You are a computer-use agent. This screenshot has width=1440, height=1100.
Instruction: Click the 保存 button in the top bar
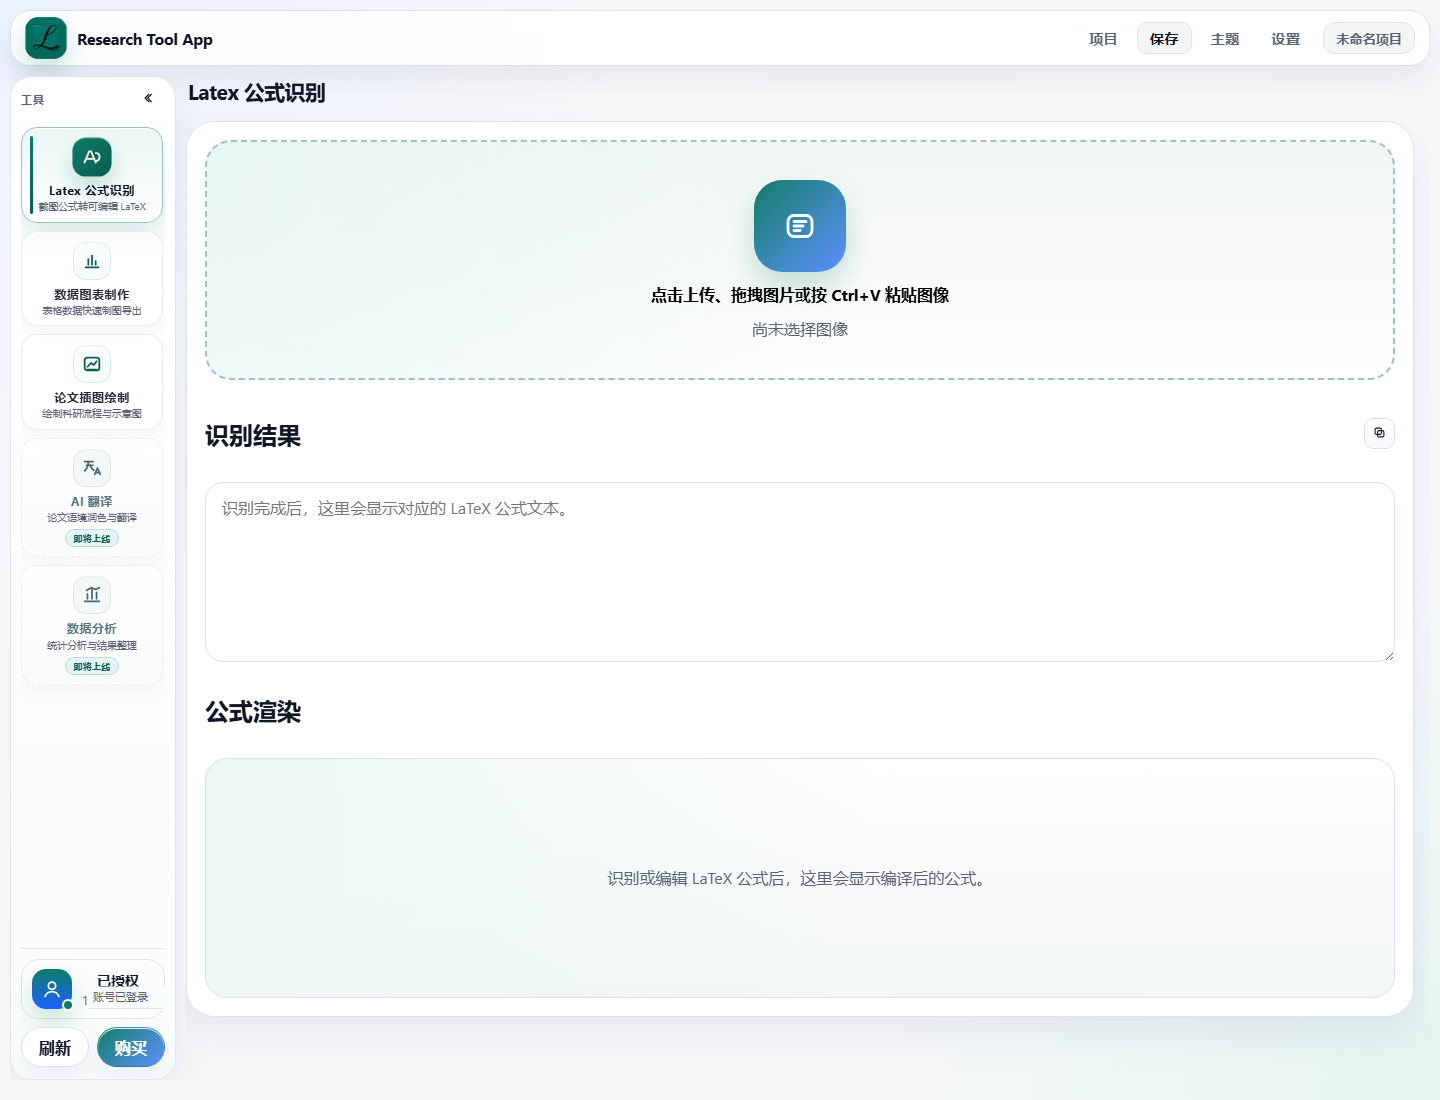1164,39
